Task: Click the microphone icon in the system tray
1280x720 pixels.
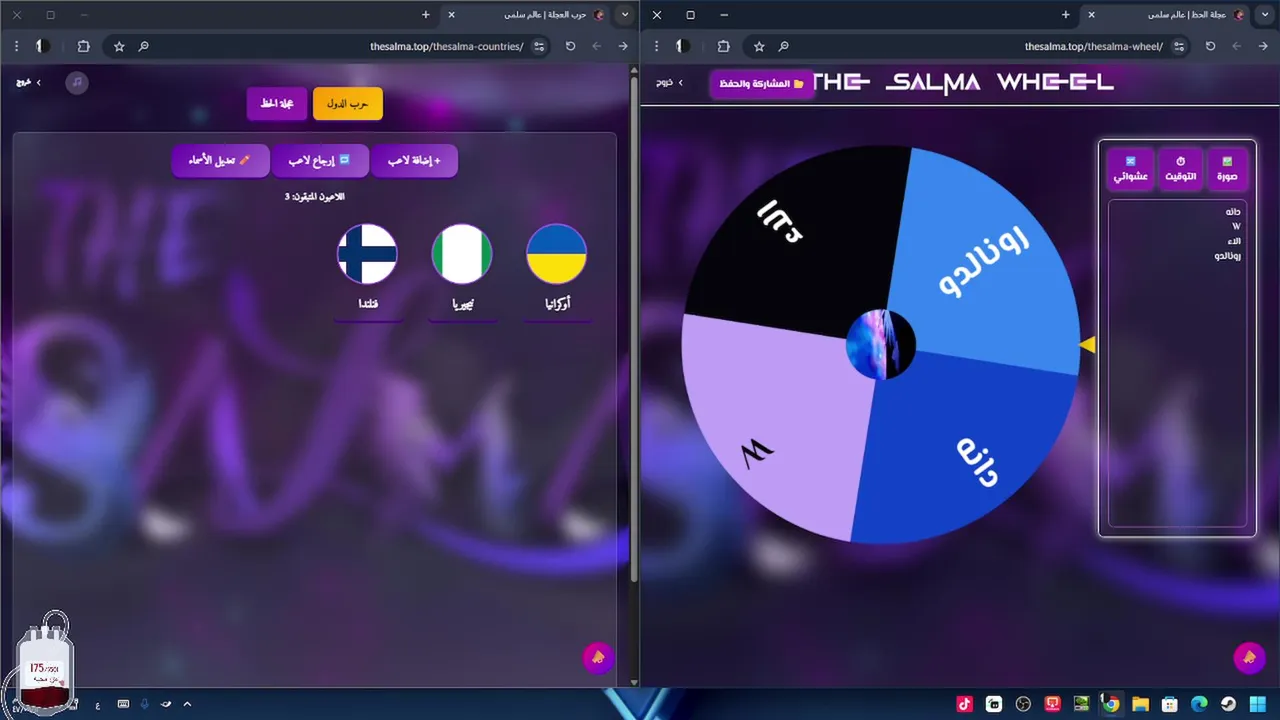Action: (x=144, y=704)
